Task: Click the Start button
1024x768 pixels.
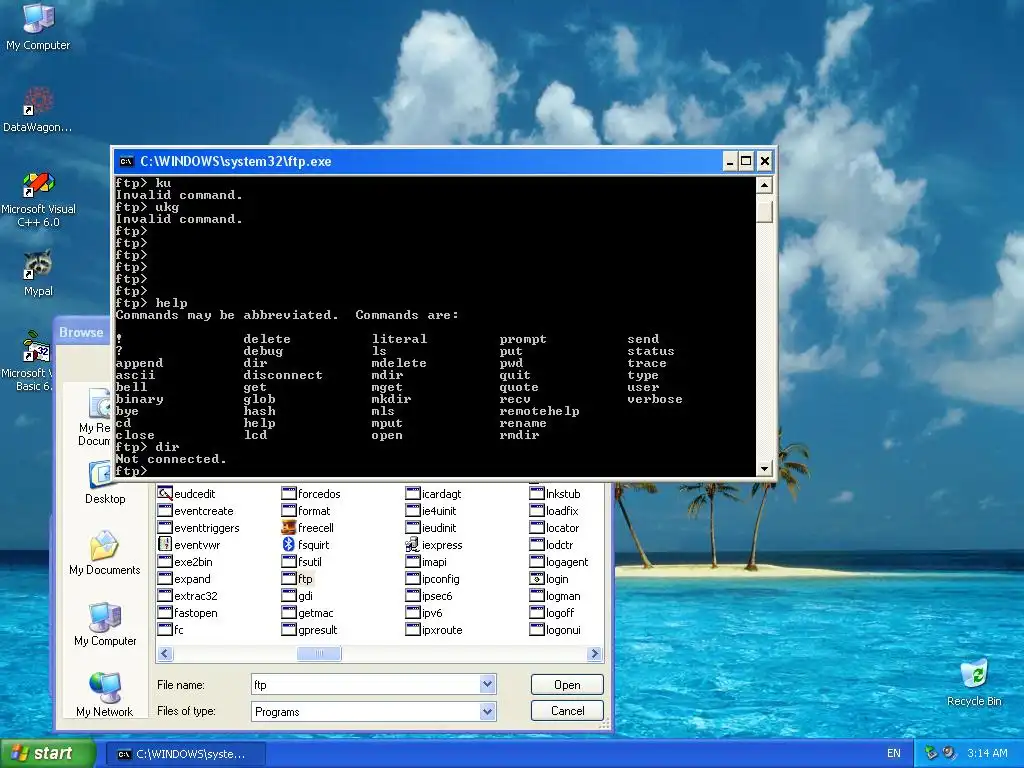Action: pyautogui.click(x=46, y=754)
